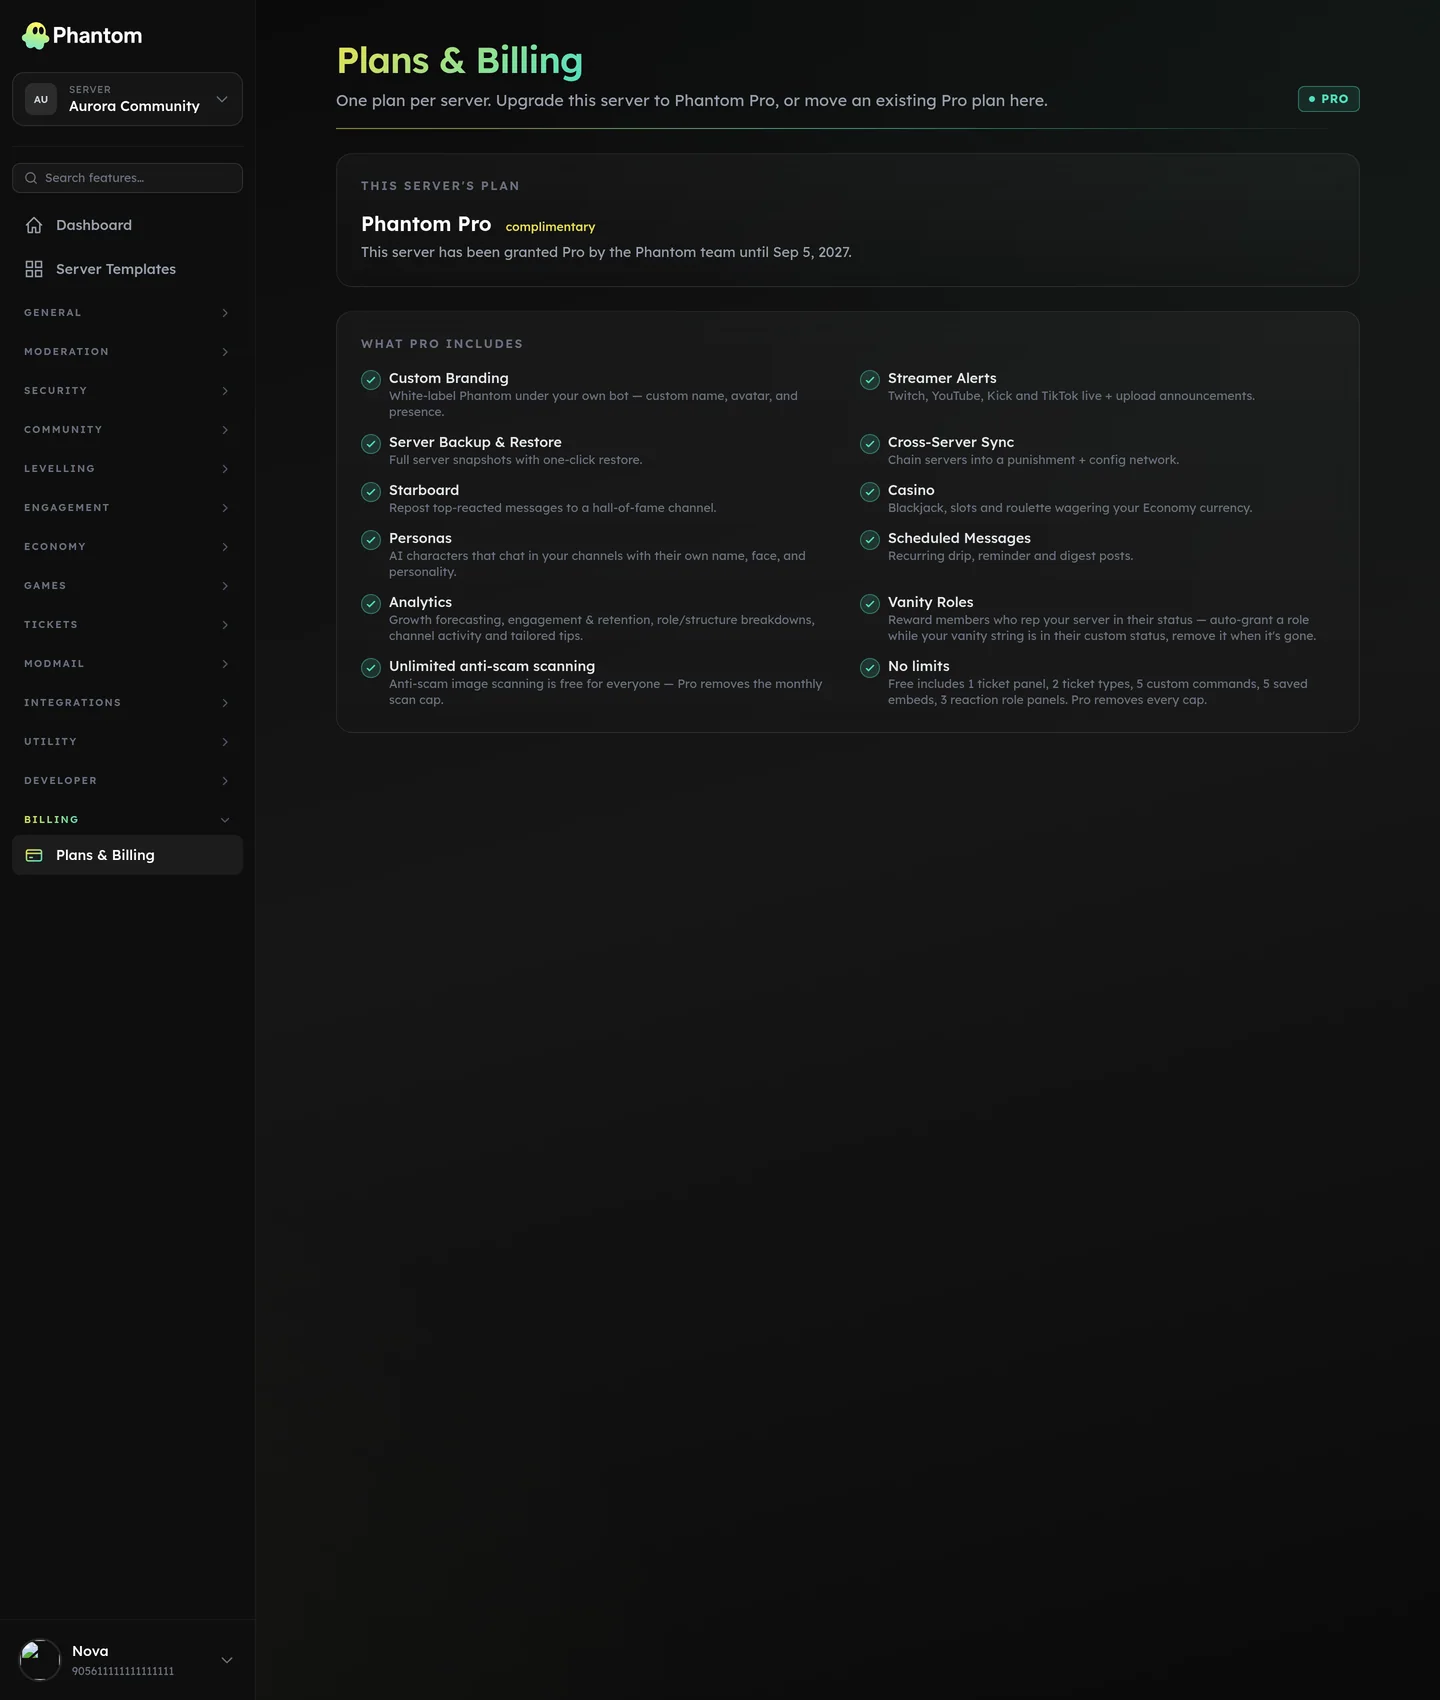Focus the Search features input field
The height and width of the screenshot is (1700, 1440).
click(x=127, y=178)
